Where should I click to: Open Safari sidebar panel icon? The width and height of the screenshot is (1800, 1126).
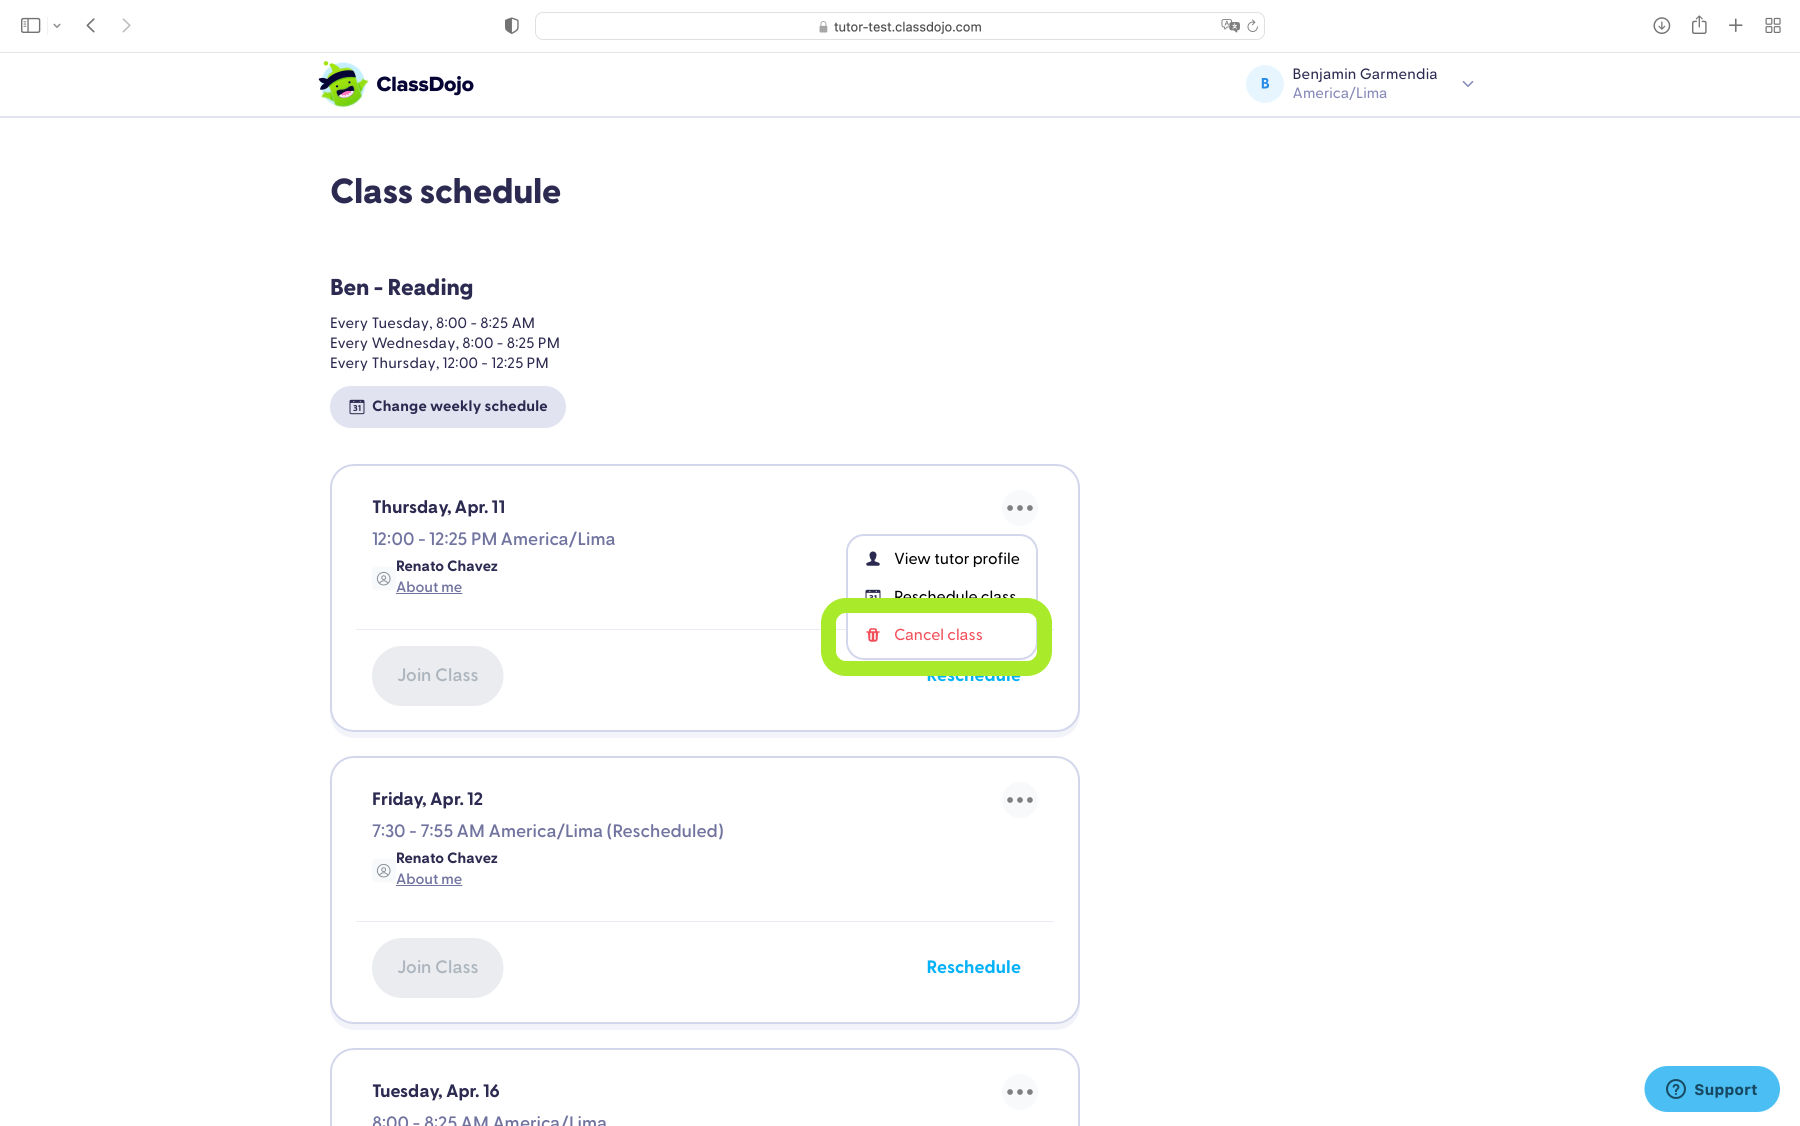(31, 26)
